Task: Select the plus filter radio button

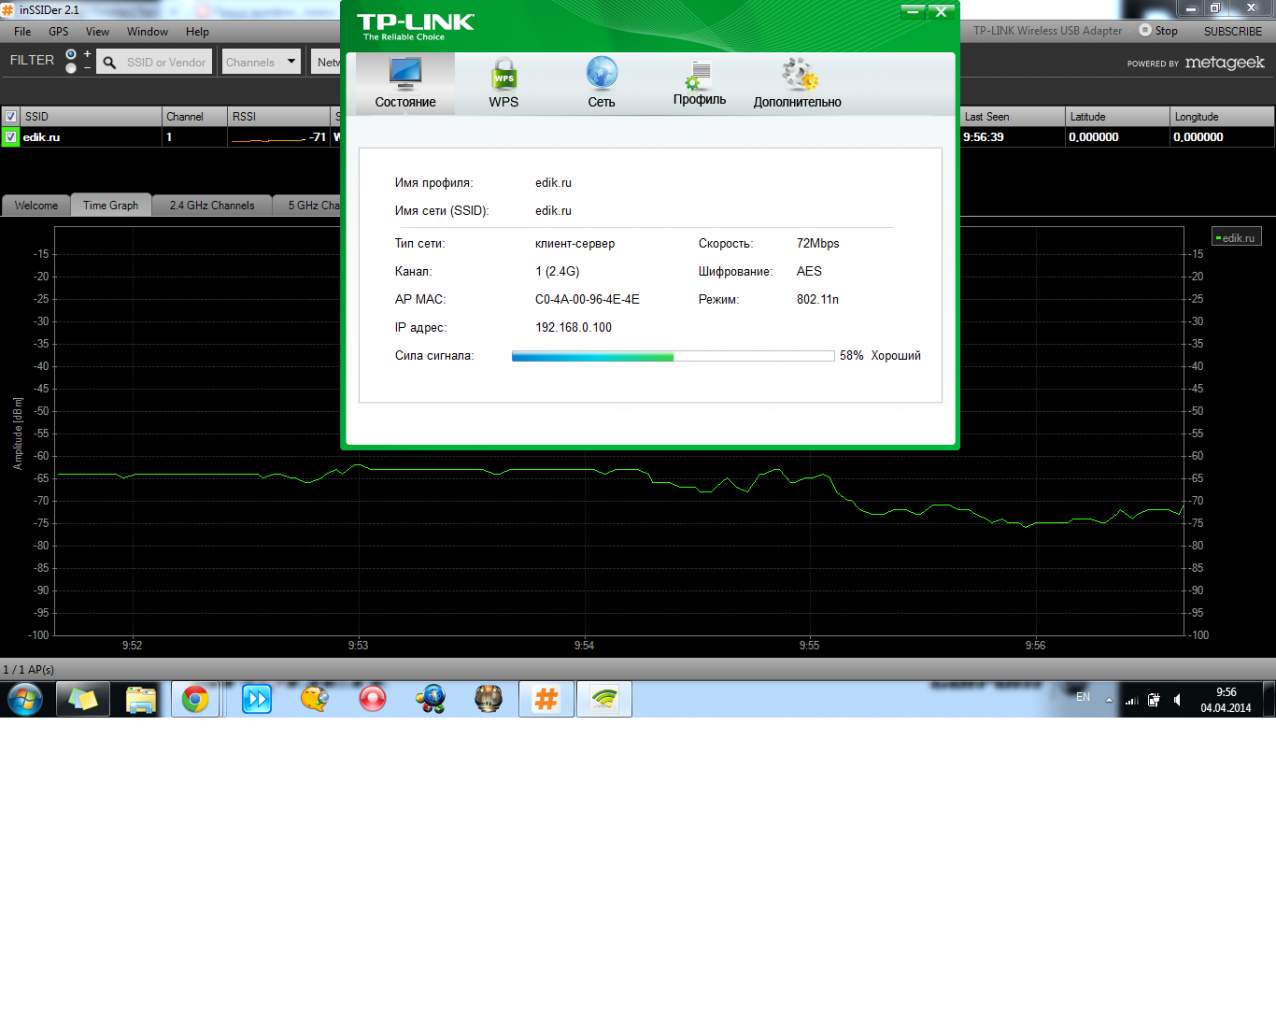Action: click(x=71, y=54)
